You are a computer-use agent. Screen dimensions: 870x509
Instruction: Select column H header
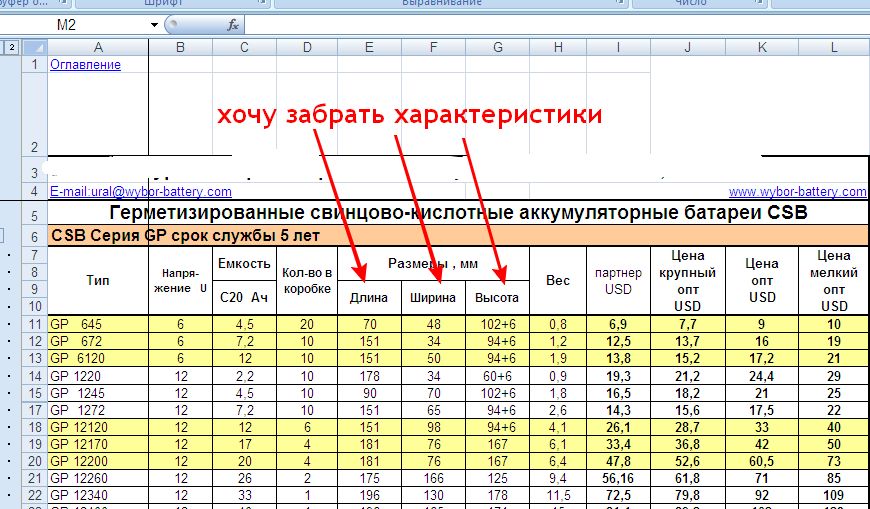tap(558, 48)
